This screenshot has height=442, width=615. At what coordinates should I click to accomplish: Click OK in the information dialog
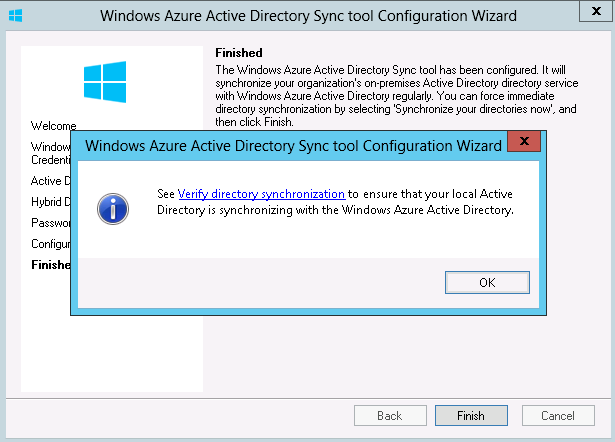487,282
